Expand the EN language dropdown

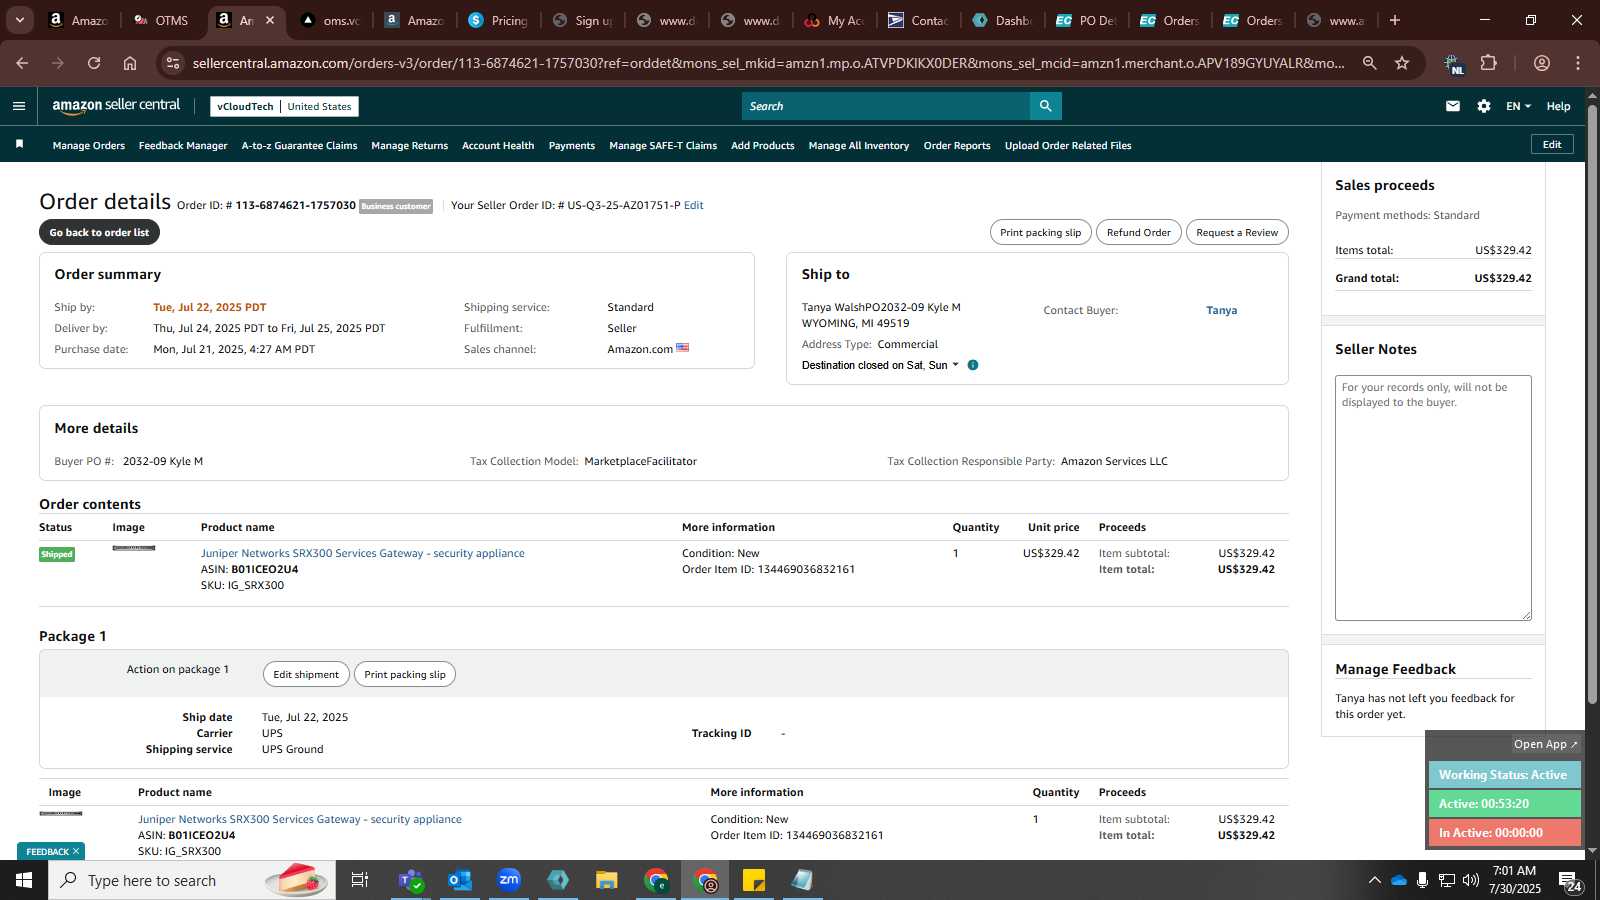click(1518, 106)
